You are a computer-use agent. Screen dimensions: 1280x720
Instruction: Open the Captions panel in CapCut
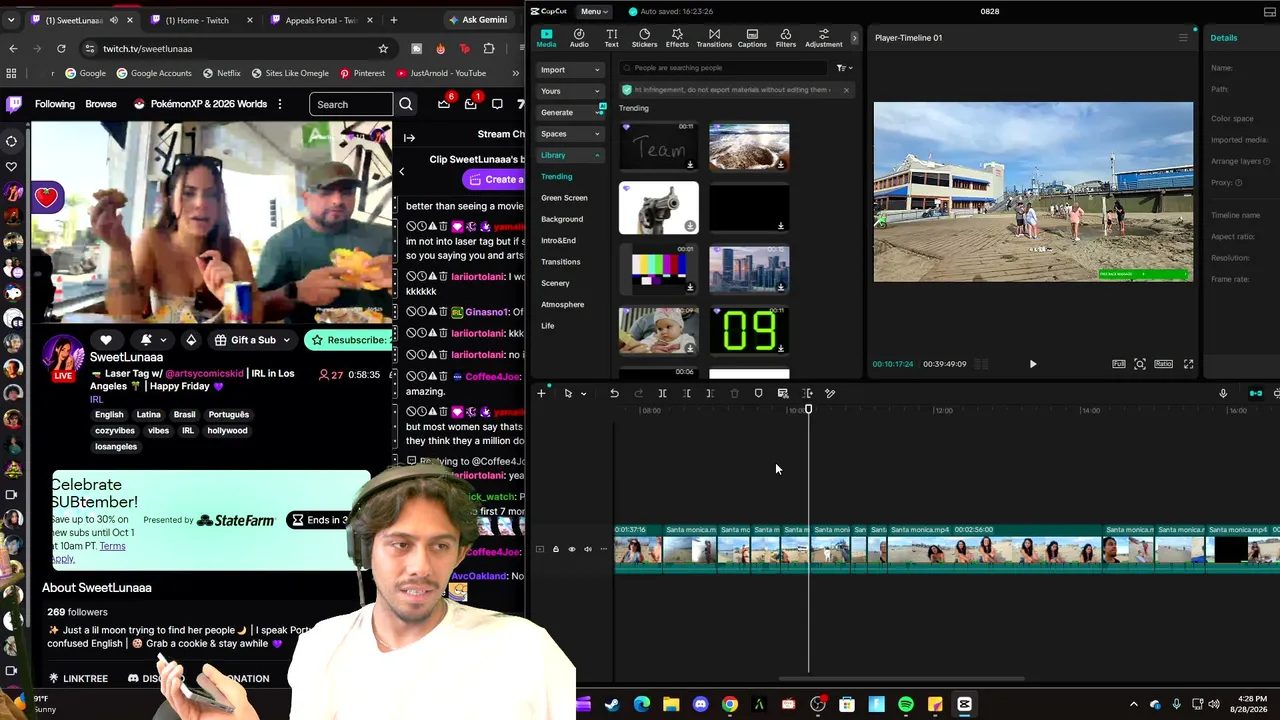[x=752, y=38]
